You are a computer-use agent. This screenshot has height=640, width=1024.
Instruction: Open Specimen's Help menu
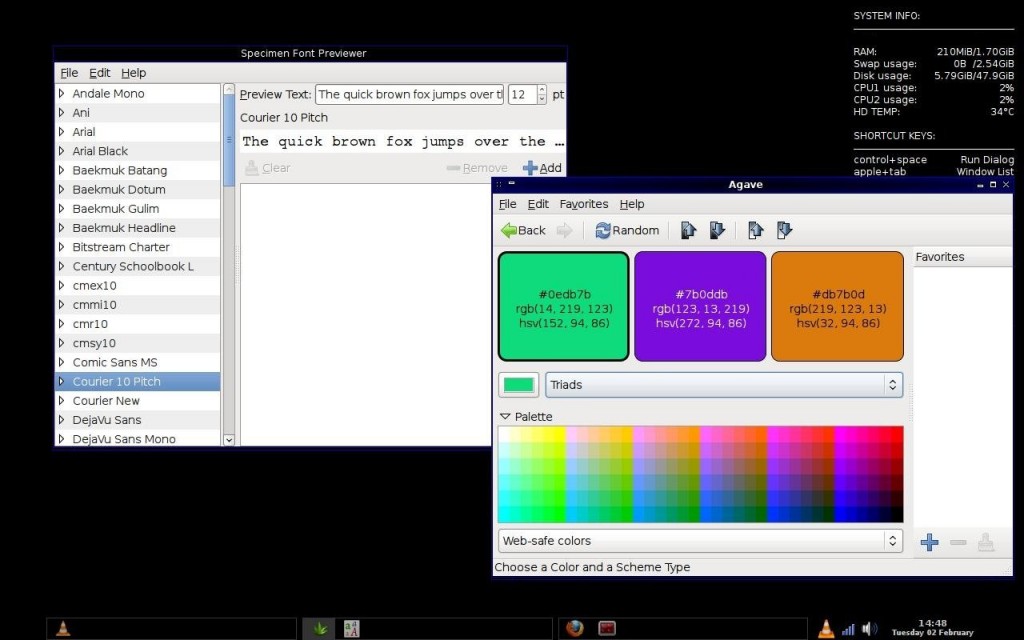coord(133,72)
